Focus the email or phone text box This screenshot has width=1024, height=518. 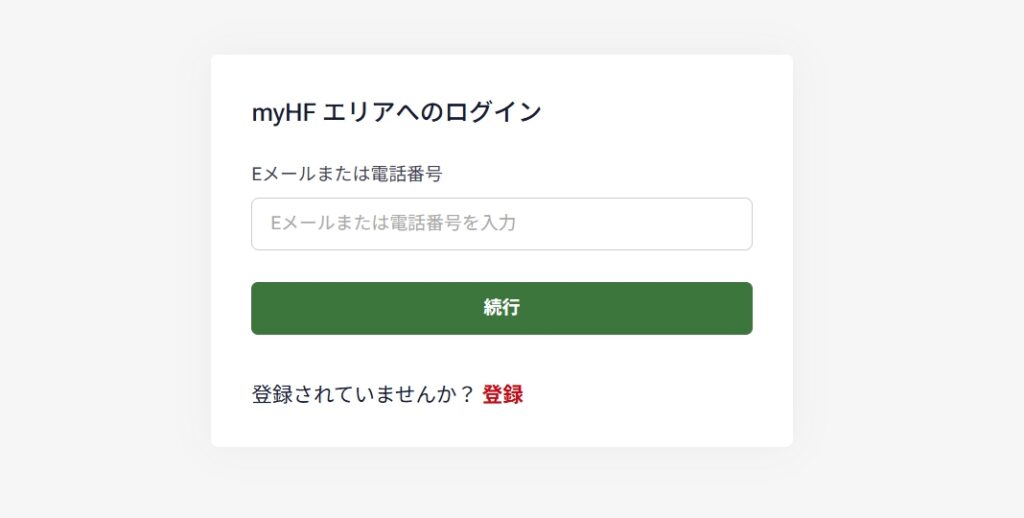pos(501,224)
